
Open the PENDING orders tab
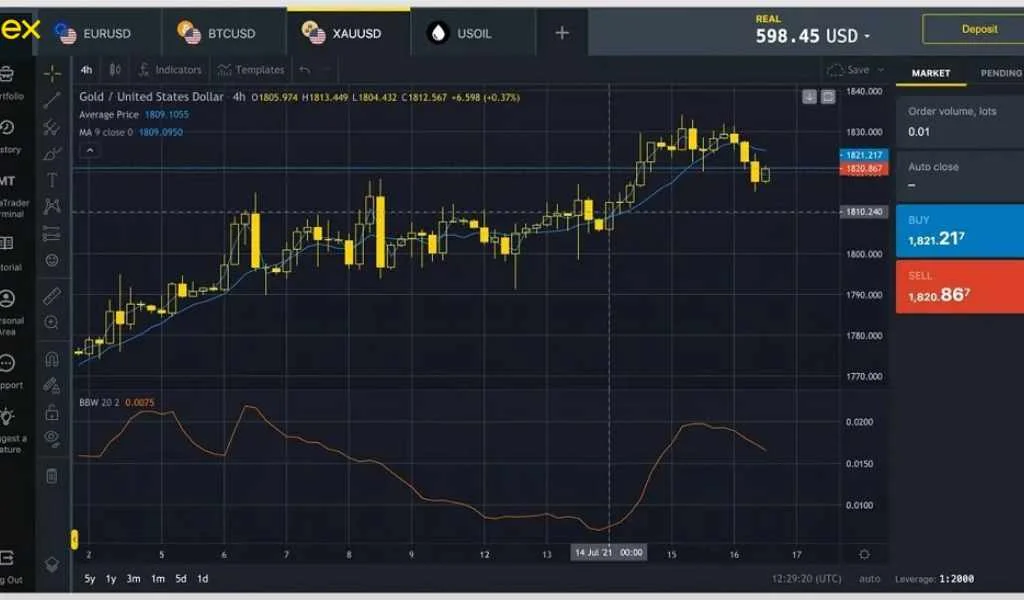pos(1002,73)
